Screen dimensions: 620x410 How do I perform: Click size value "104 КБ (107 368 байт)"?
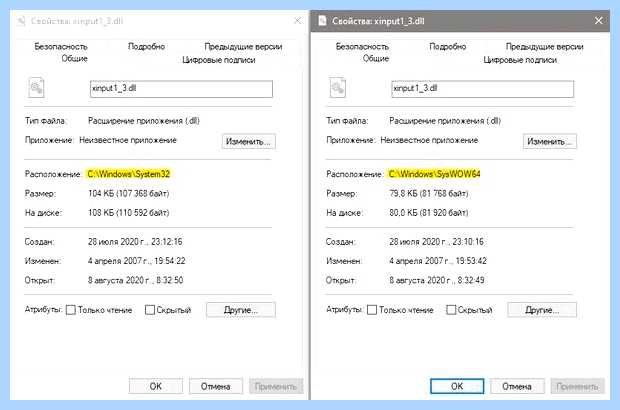[129, 193]
